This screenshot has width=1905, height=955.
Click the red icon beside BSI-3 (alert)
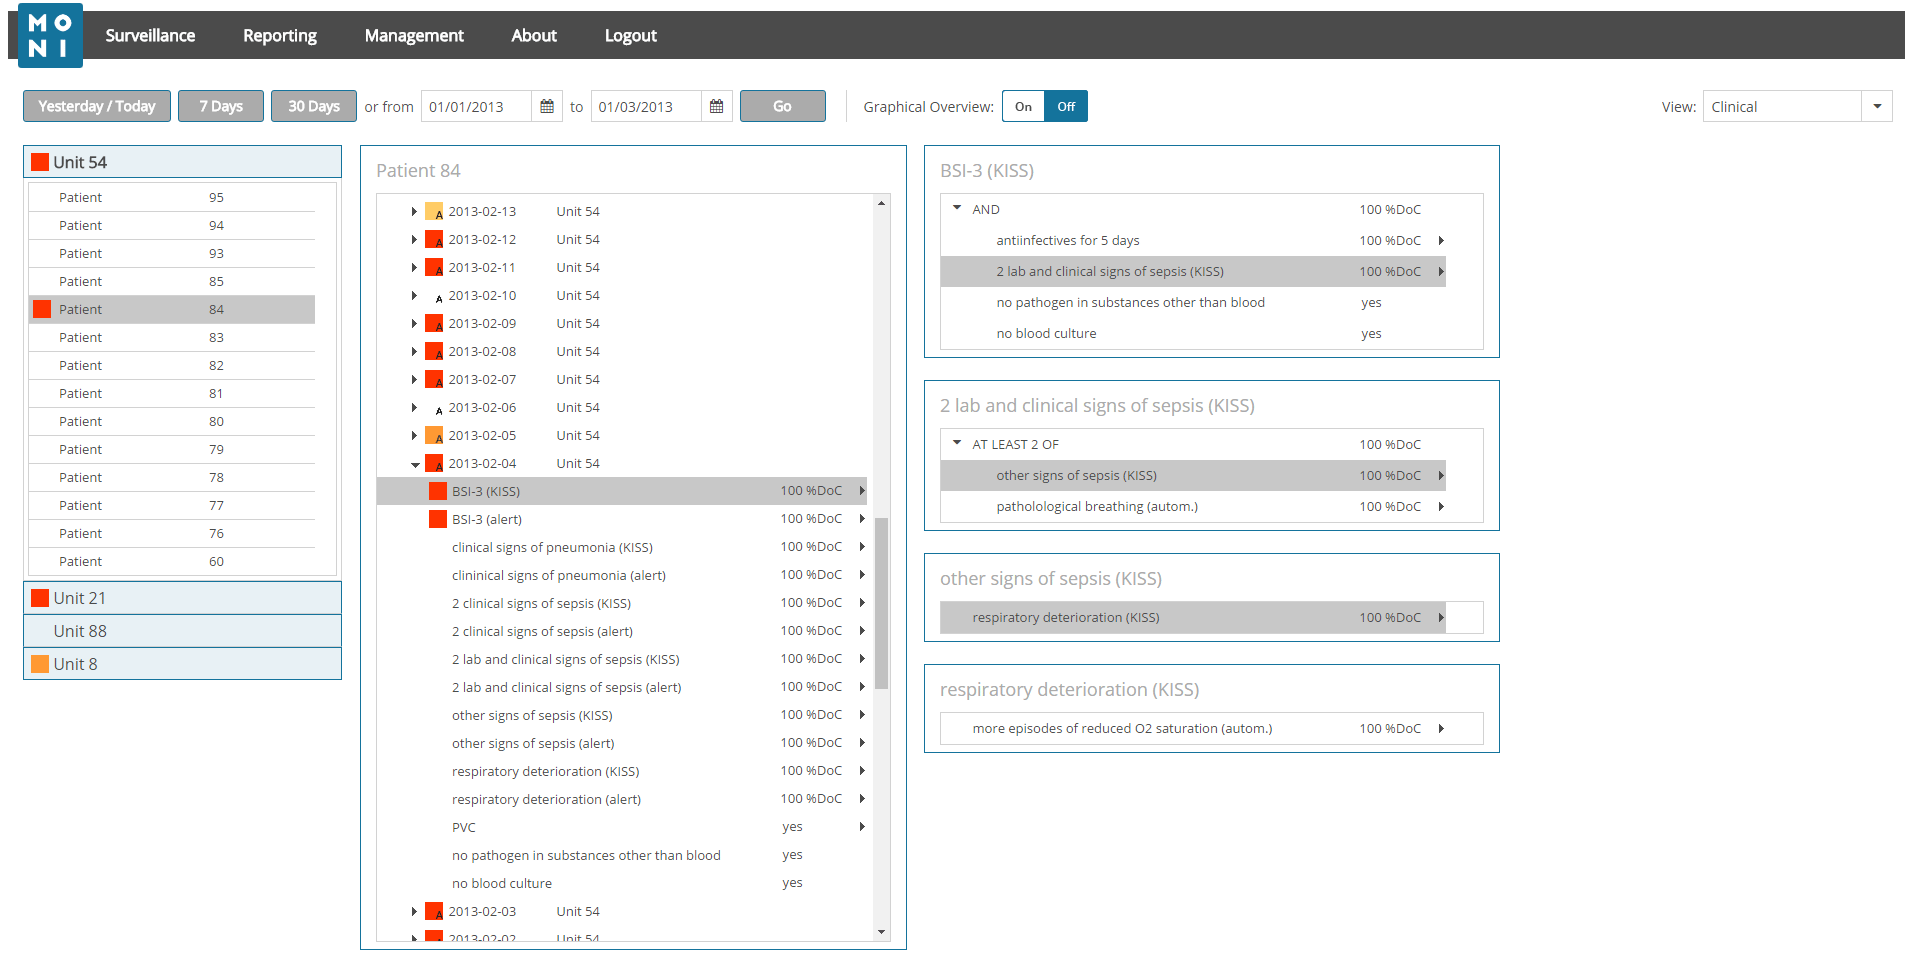[438, 519]
